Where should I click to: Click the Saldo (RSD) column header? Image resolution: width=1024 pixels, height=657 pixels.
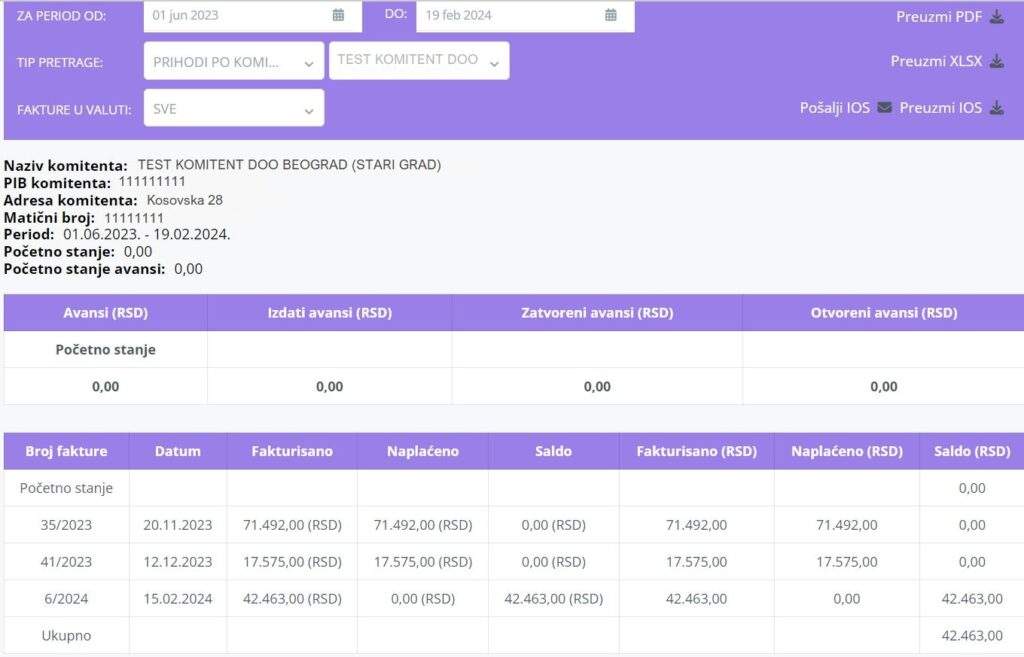click(972, 451)
